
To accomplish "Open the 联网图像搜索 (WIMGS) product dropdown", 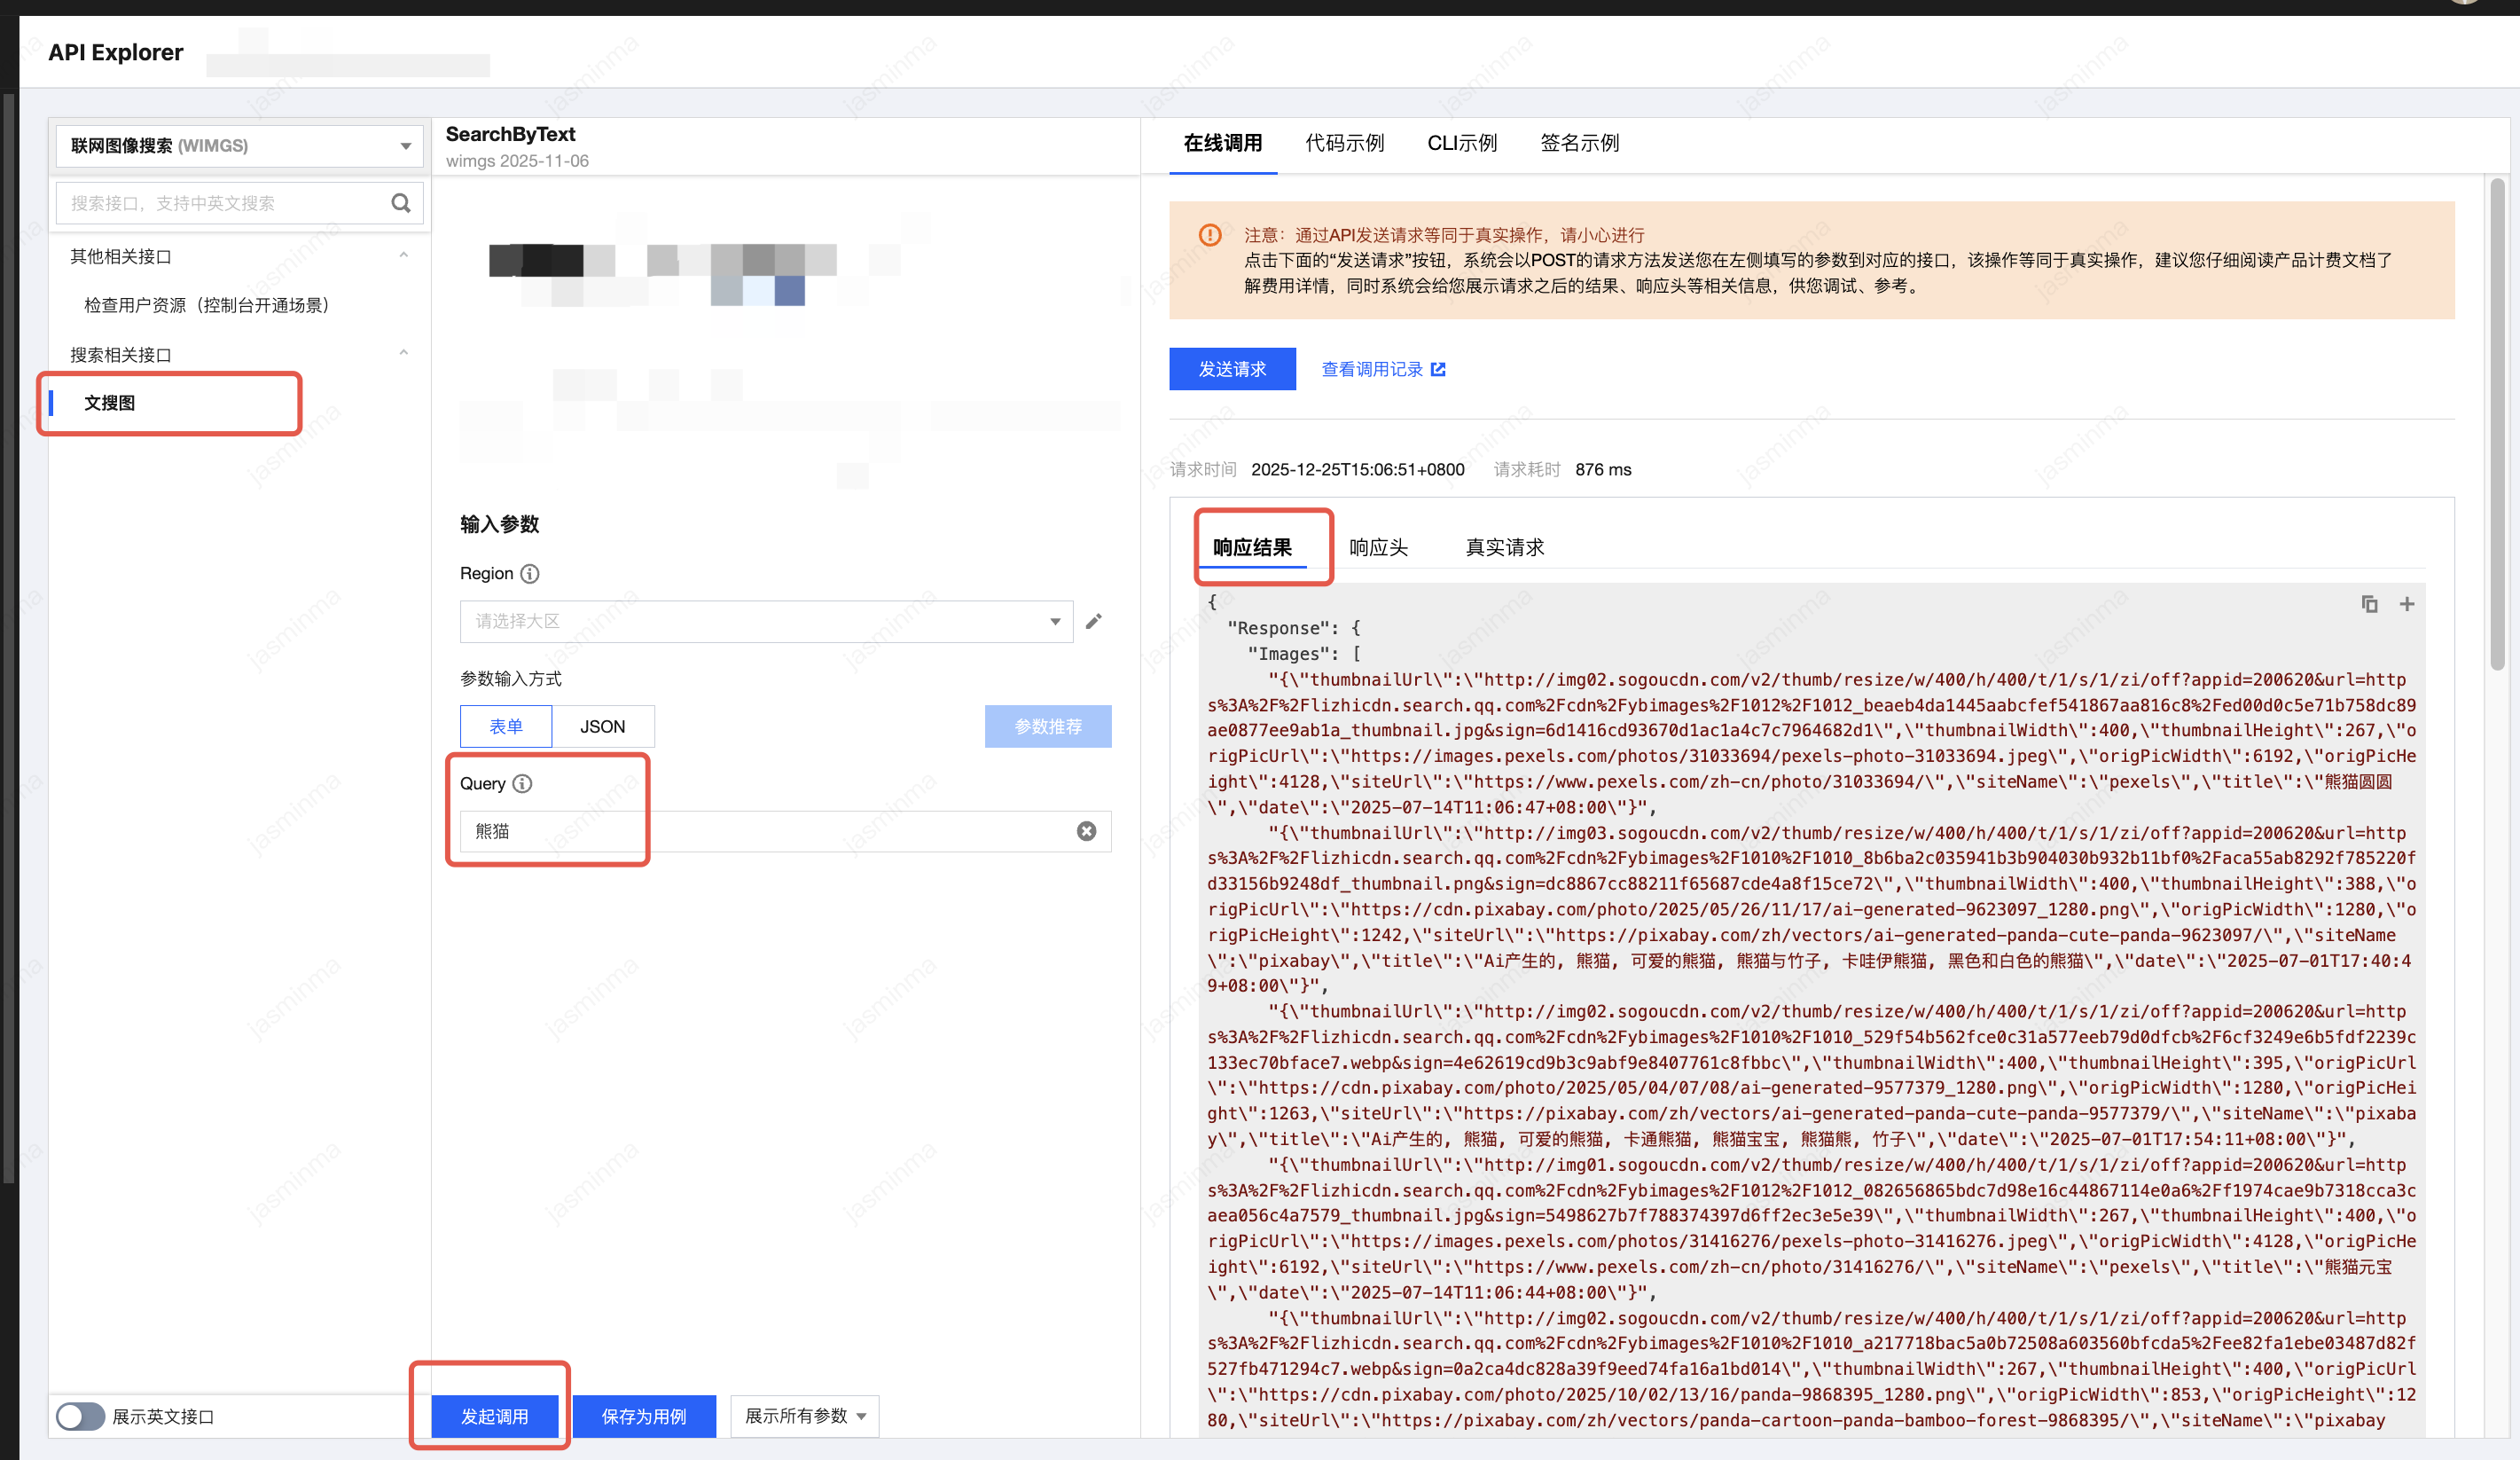I will 238,146.
